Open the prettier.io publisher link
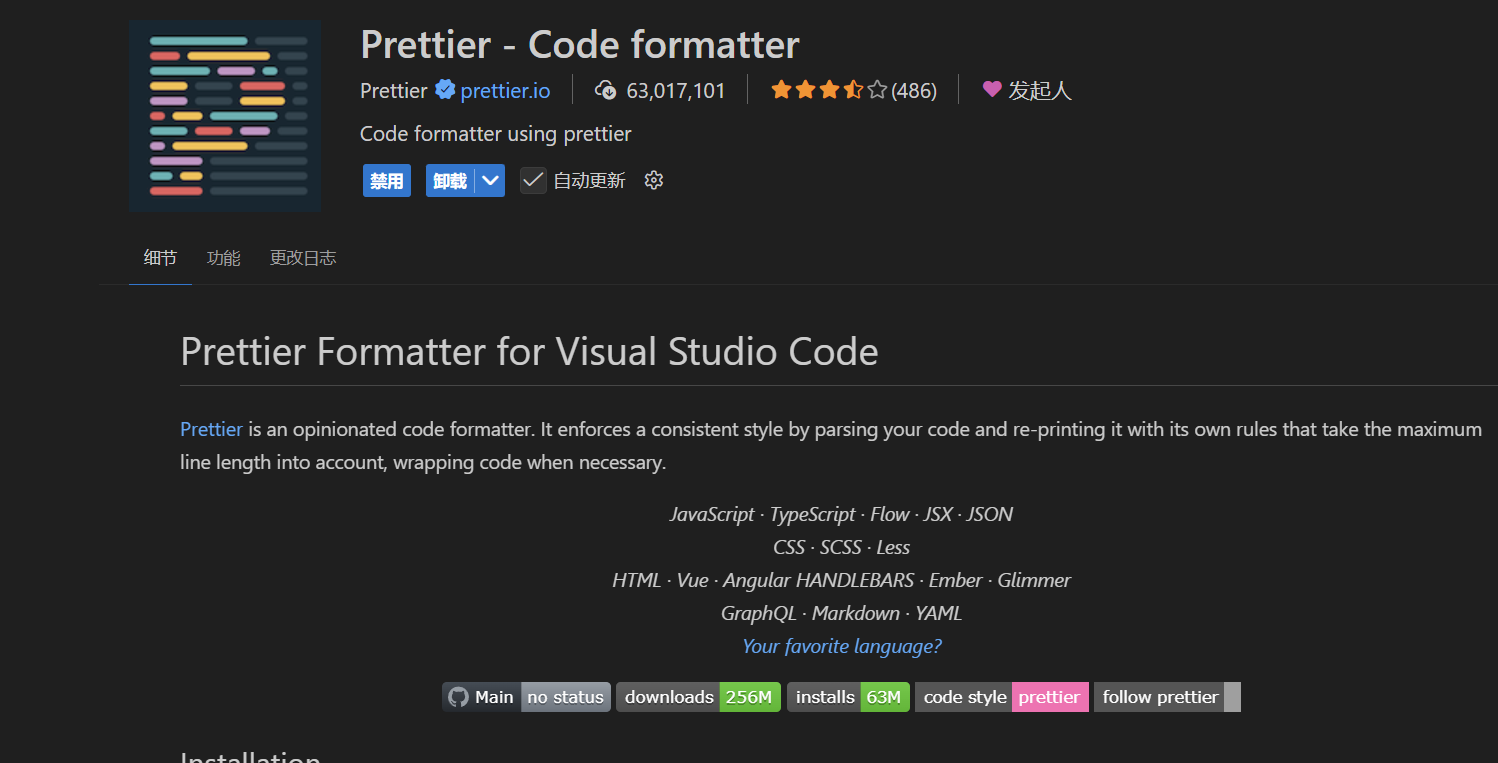 505,91
